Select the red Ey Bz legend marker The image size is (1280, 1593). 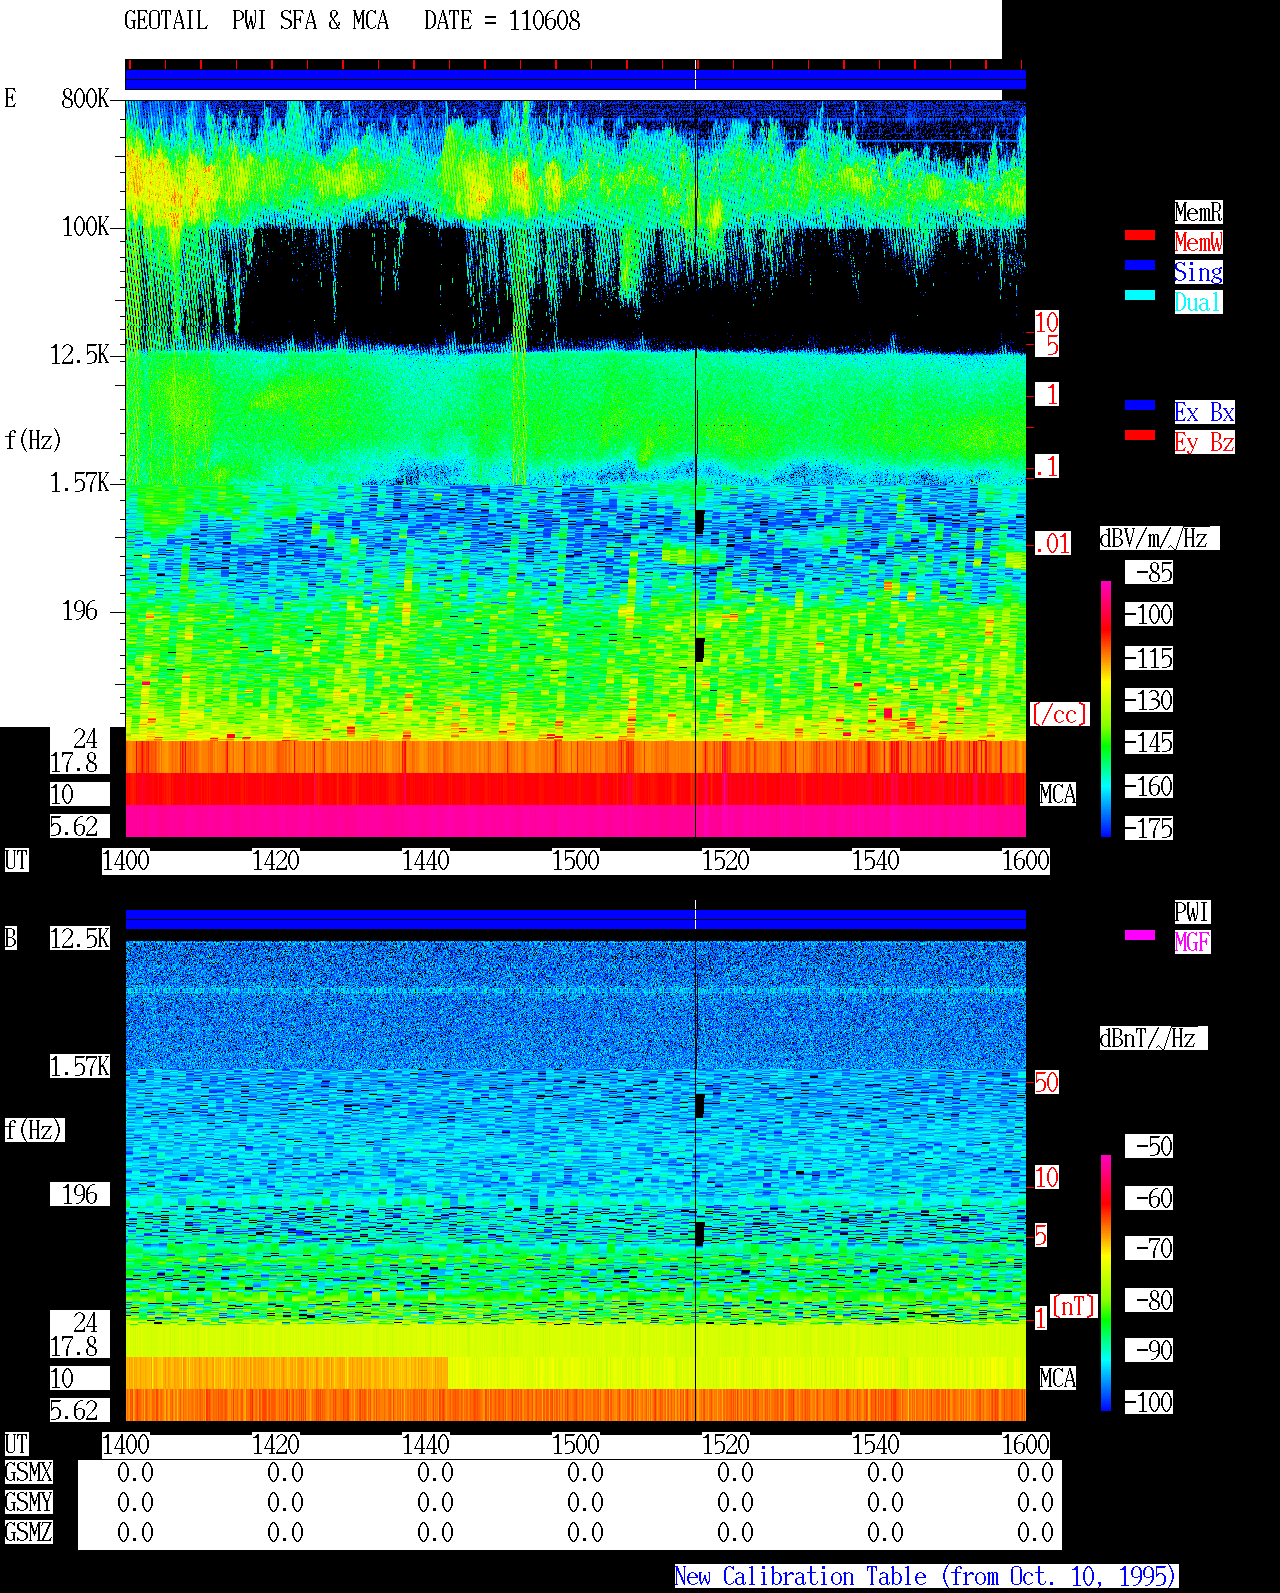tap(1140, 435)
